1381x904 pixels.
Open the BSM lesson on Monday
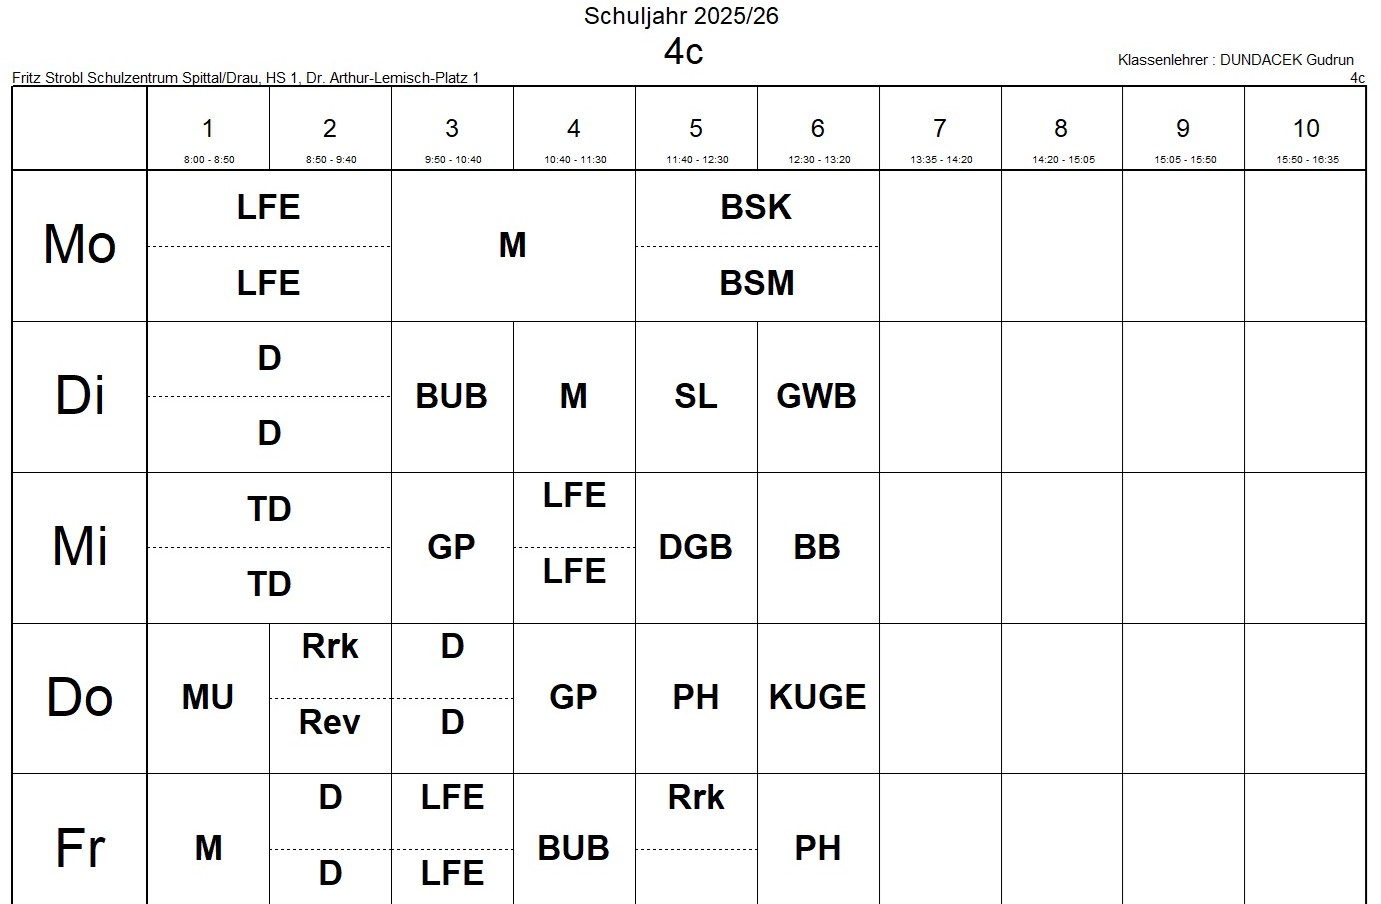pos(756,284)
